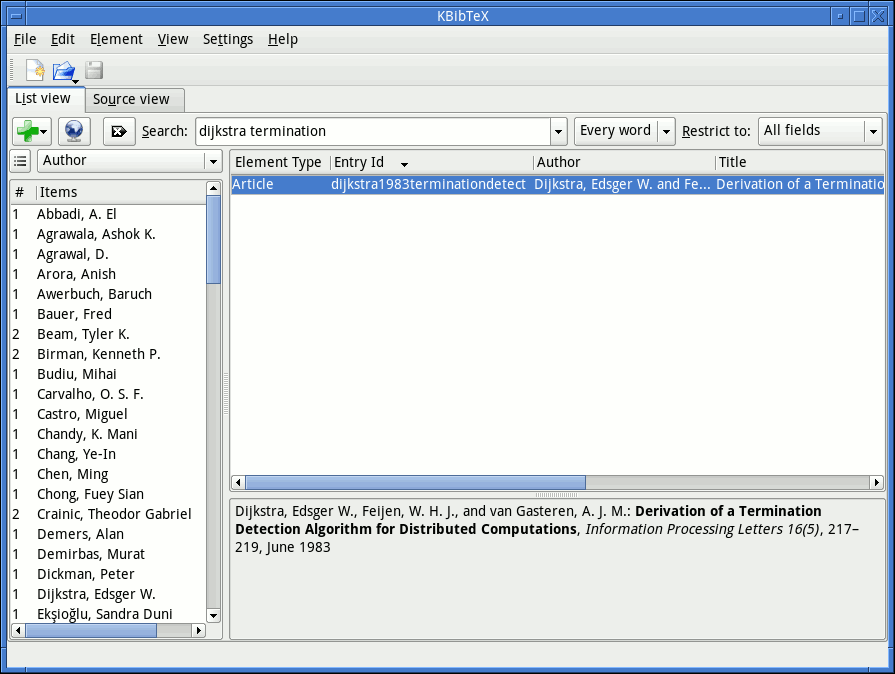Click left arrow of author list horizontal scrollbar
Screen dimensions: 895x674
pos(18,630)
